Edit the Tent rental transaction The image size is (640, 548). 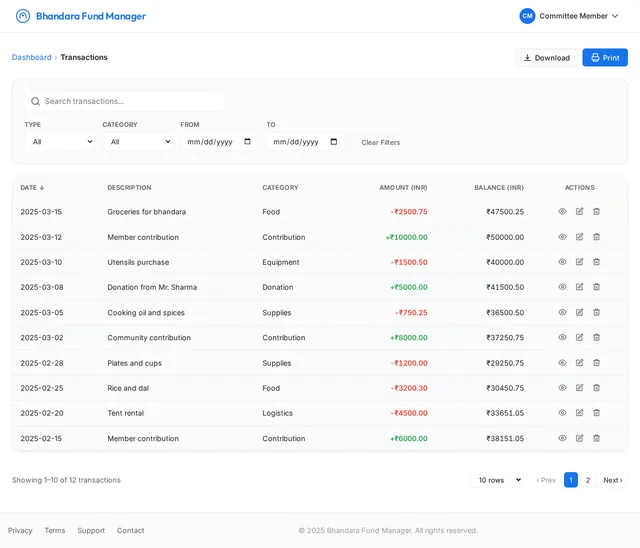[579, 413]
